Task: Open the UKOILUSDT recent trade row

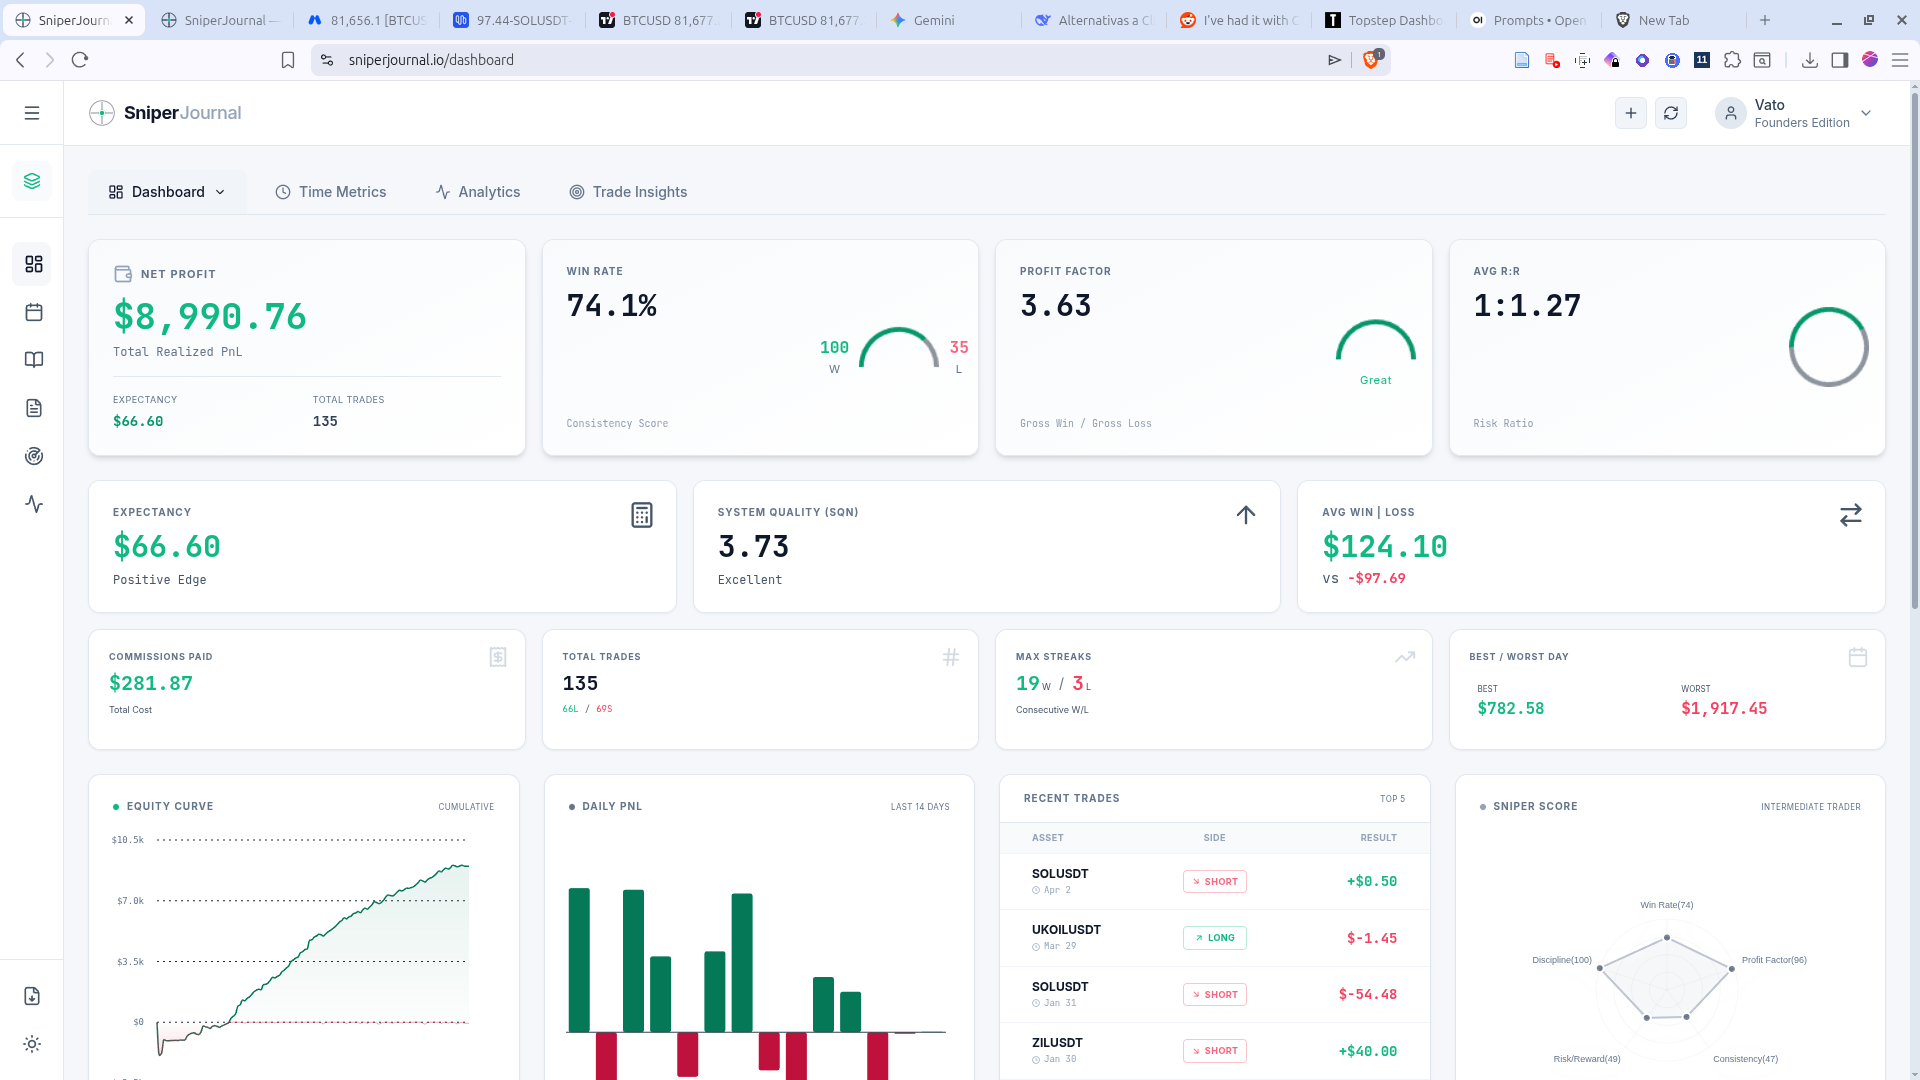Action: click(1214, 938)
